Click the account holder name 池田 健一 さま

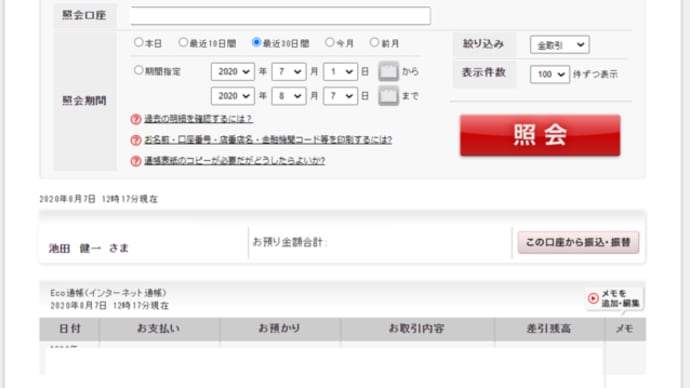point(88,249)
